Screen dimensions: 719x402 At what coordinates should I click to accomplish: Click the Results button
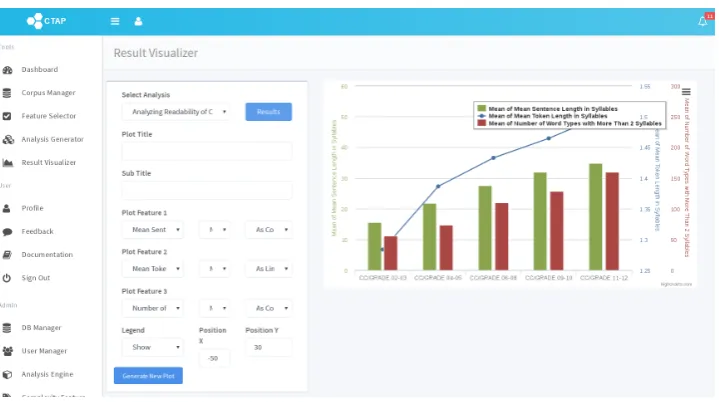click(268, 112)
